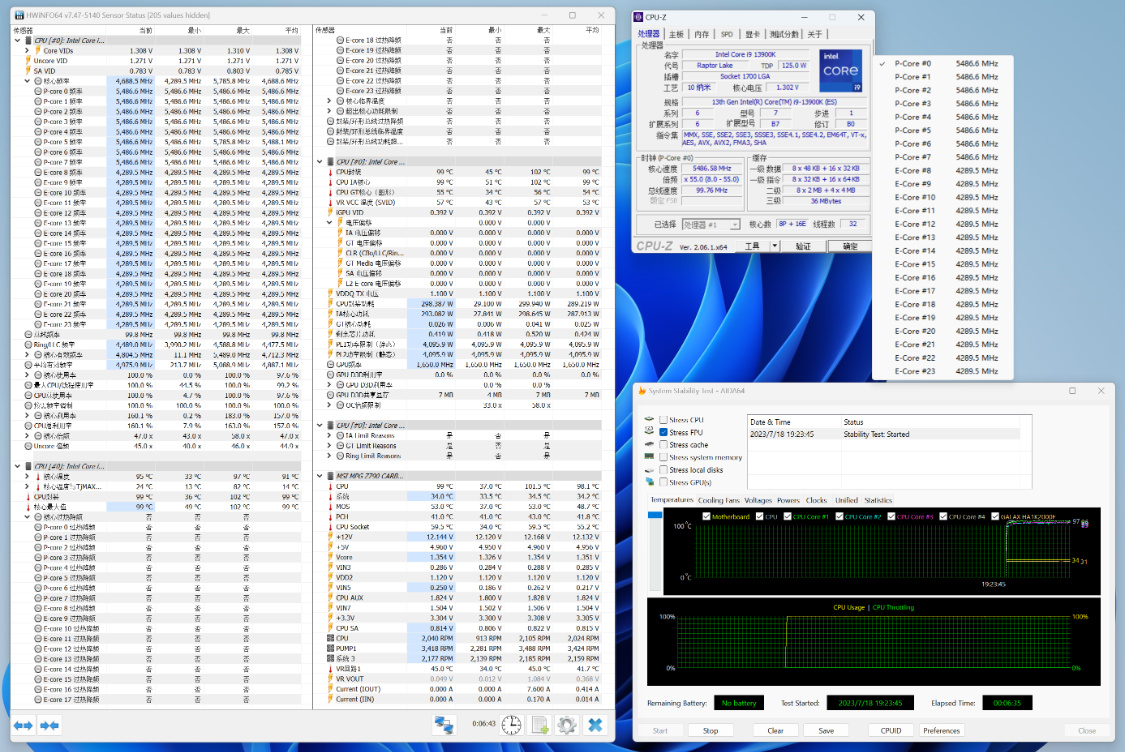The width and height of the screenshot is (1125, 752).
Task: Switch to the SPD tab in CPU-Z
Action: 727,34
